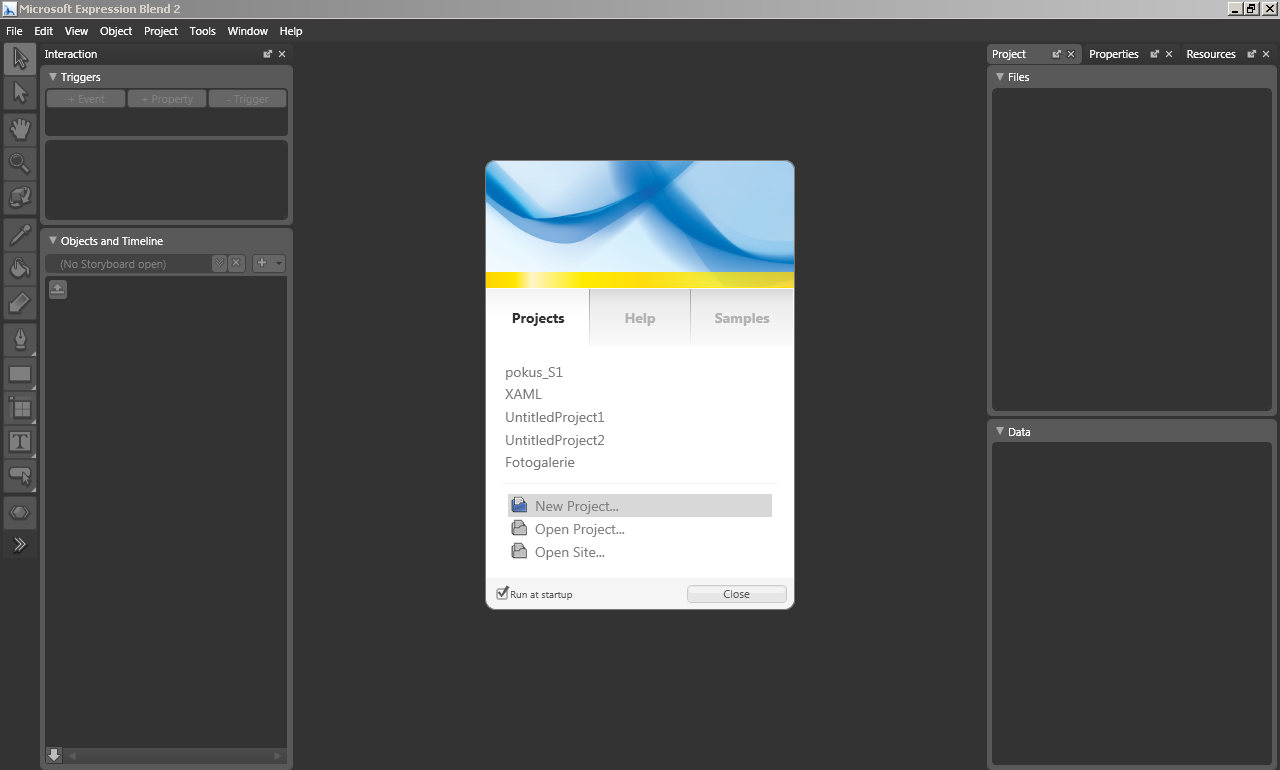Click the New Project icon

pos(519,506)
